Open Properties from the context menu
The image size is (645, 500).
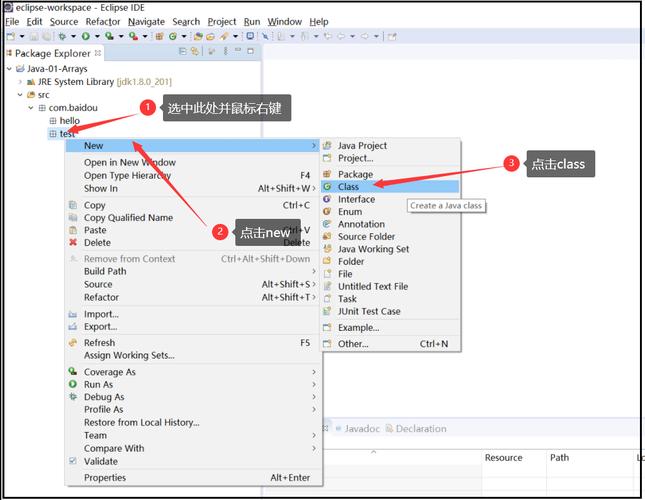[193, 478]
